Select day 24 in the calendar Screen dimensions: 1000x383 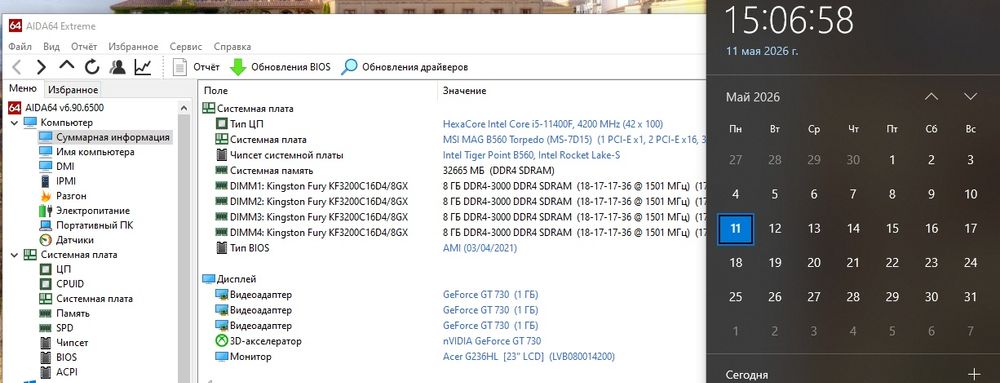(971, 263)
